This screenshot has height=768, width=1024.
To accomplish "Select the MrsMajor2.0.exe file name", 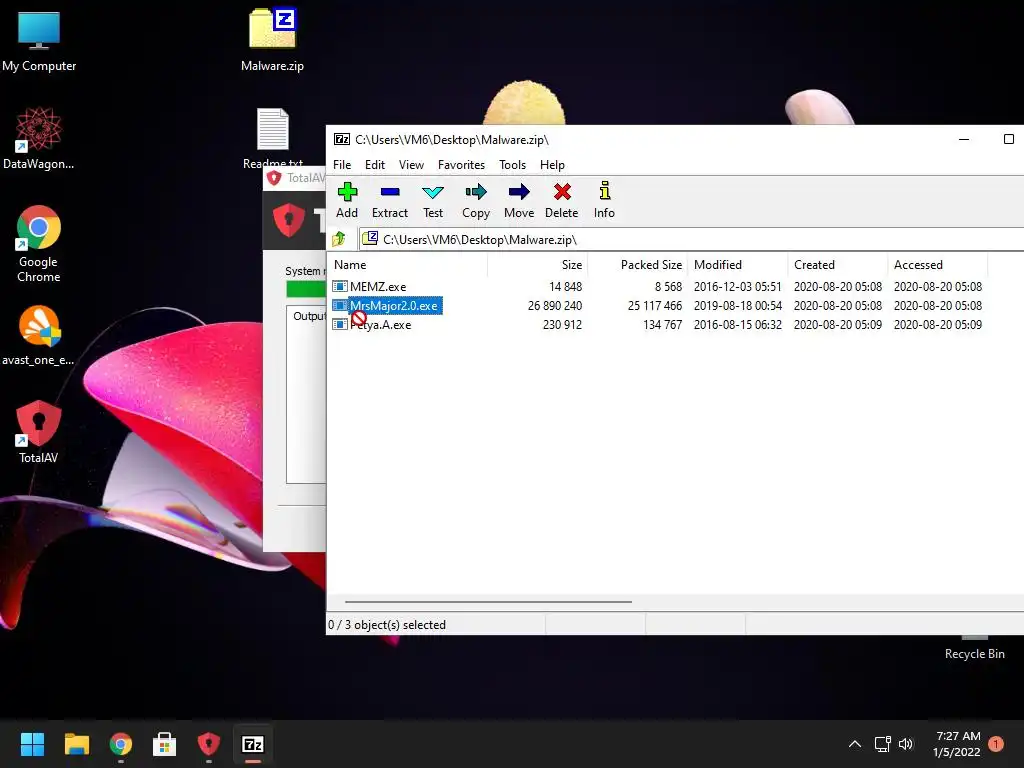I will click(x=394, y=306).
